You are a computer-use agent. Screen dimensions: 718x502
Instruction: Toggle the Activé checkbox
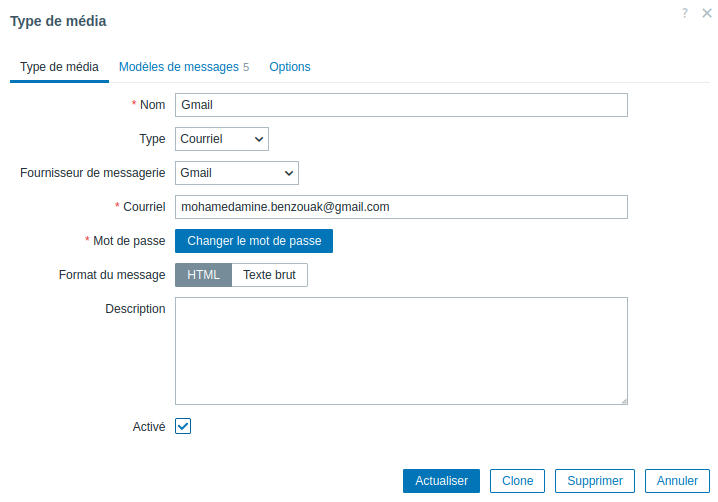pyautogui.click(x=183, y=426)
